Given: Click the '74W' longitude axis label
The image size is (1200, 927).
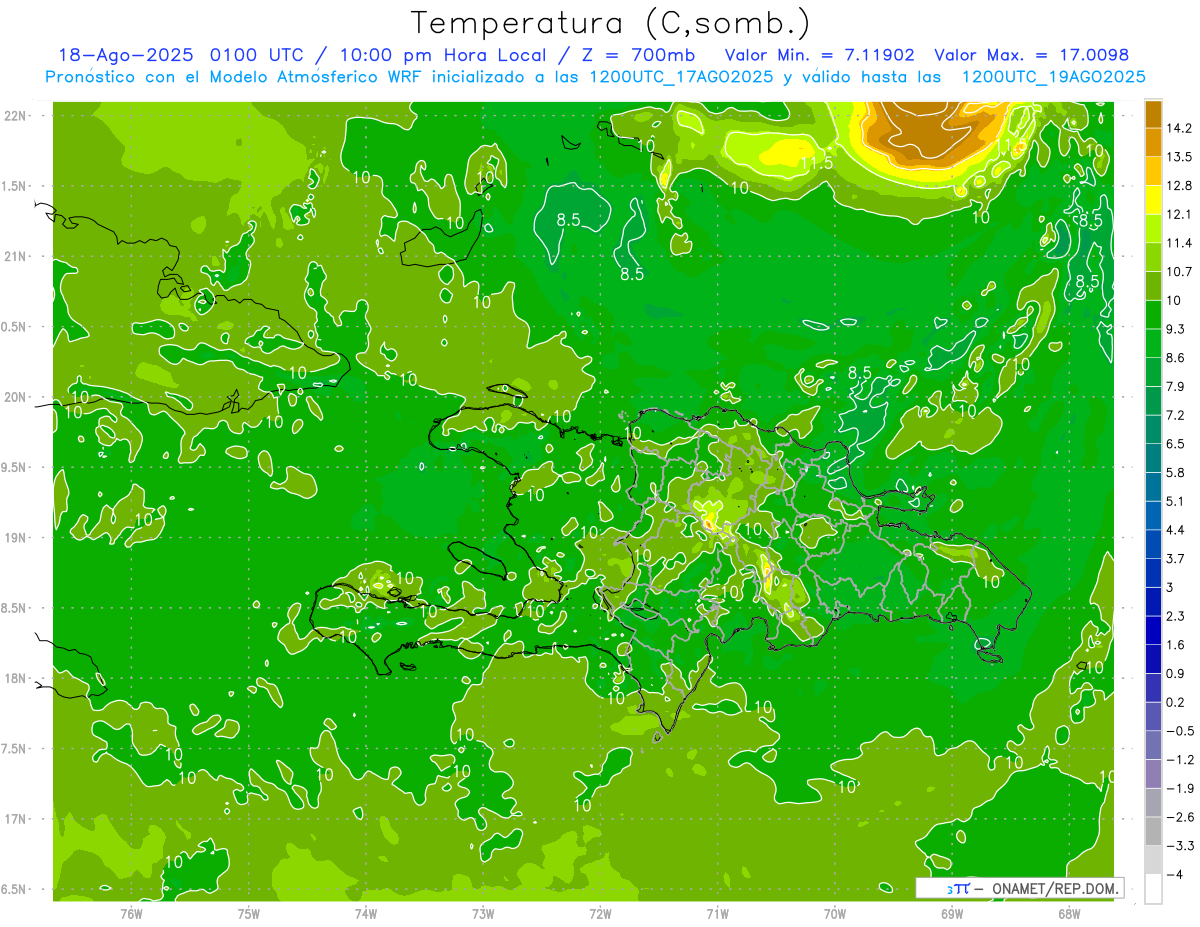Looking at the screenshot, I should tap(365, 913).
